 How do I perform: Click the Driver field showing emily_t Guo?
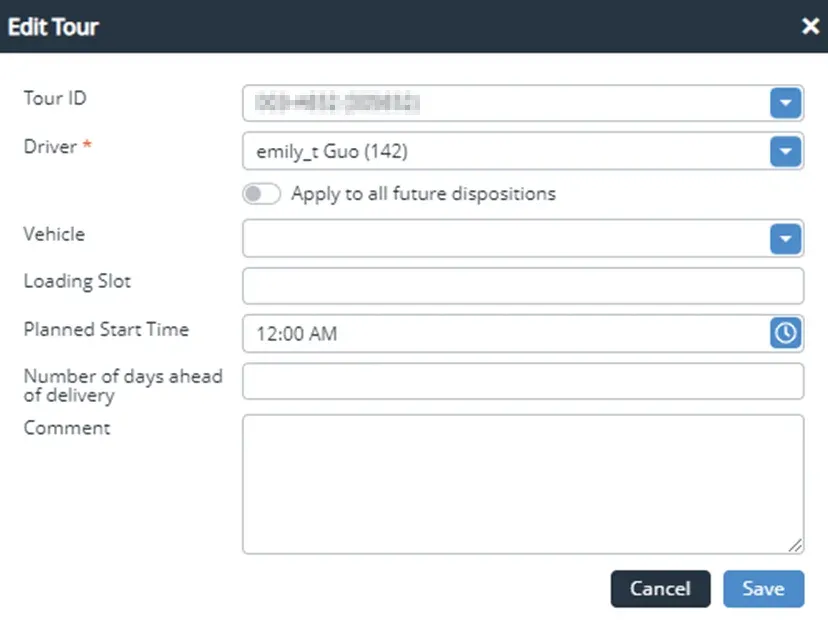[x=505, y=152]
